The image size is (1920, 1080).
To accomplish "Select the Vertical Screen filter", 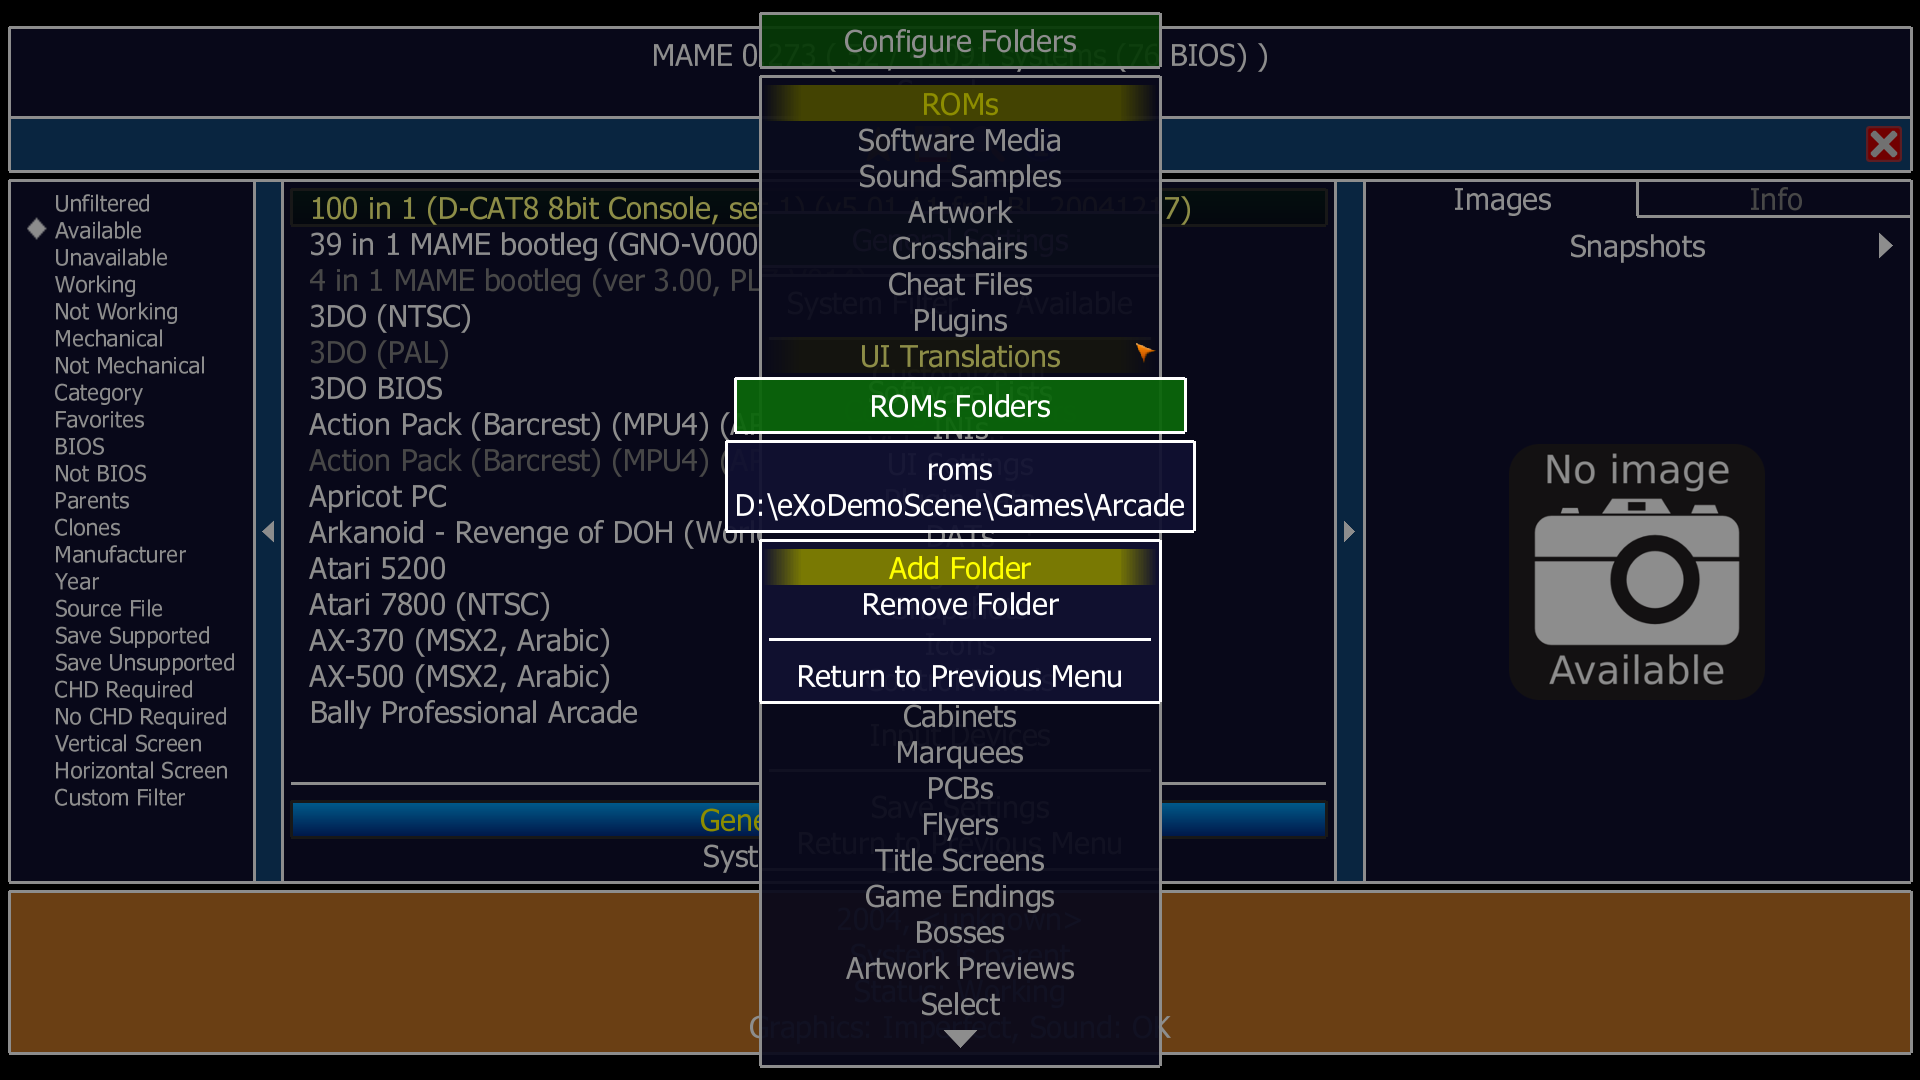I will (128, 743).
